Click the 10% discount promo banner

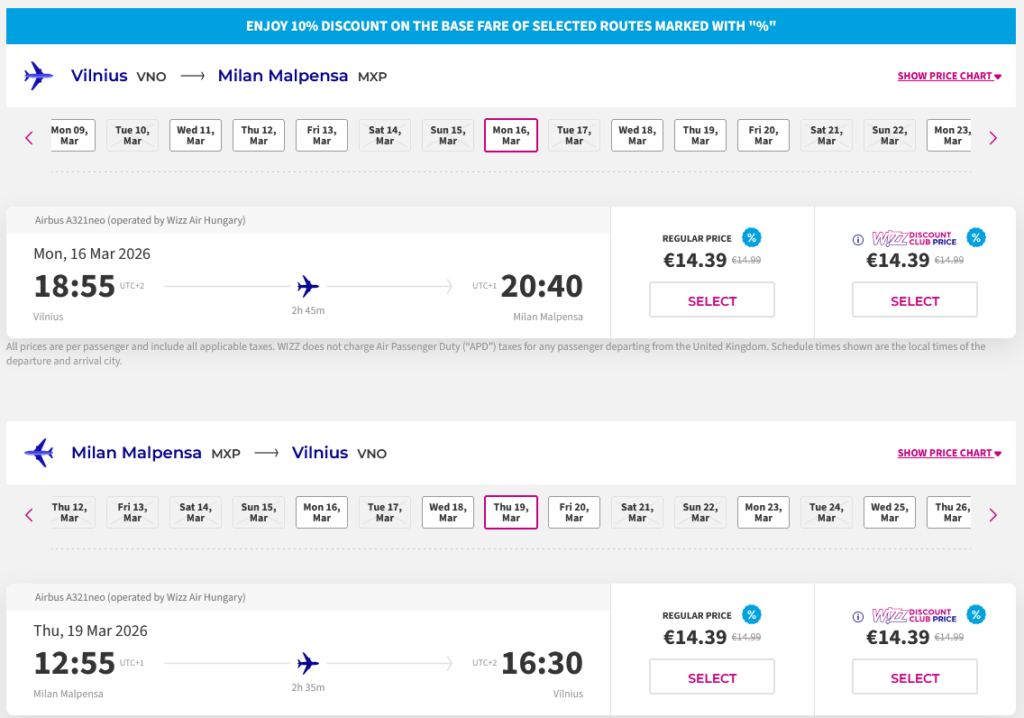click(x=511, y=26)
